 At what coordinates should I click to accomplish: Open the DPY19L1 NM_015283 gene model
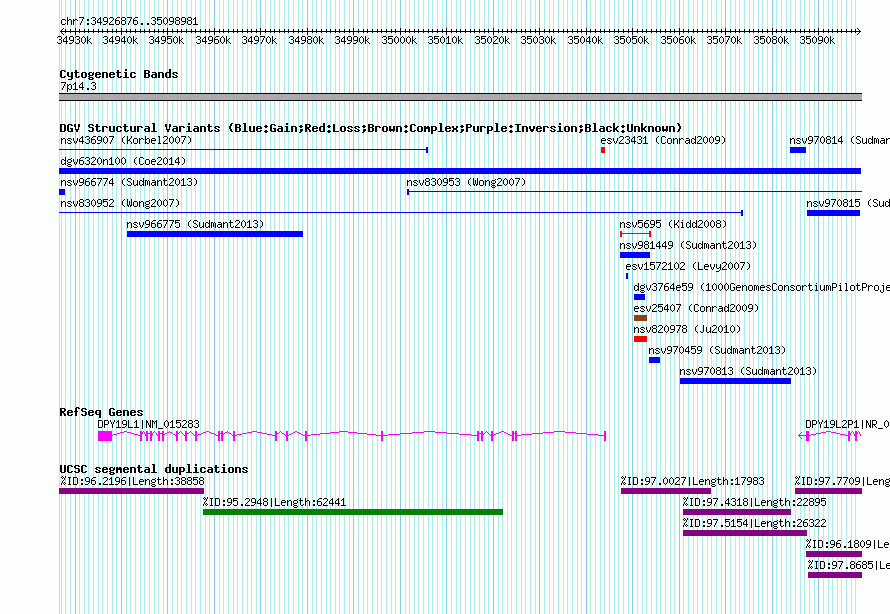[350, 435]
